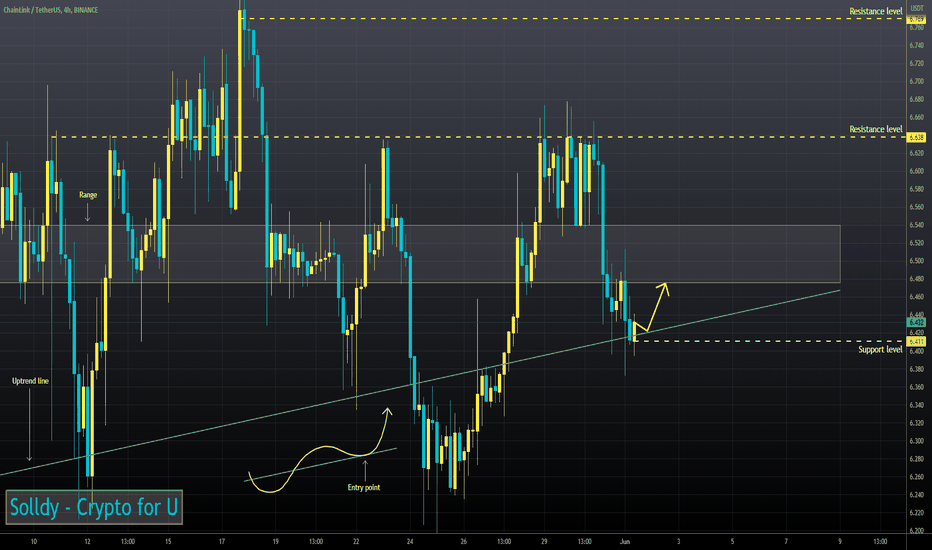The image size is (932, 550).
Task: Click the 5 date label on time axis
Action: 732,542
